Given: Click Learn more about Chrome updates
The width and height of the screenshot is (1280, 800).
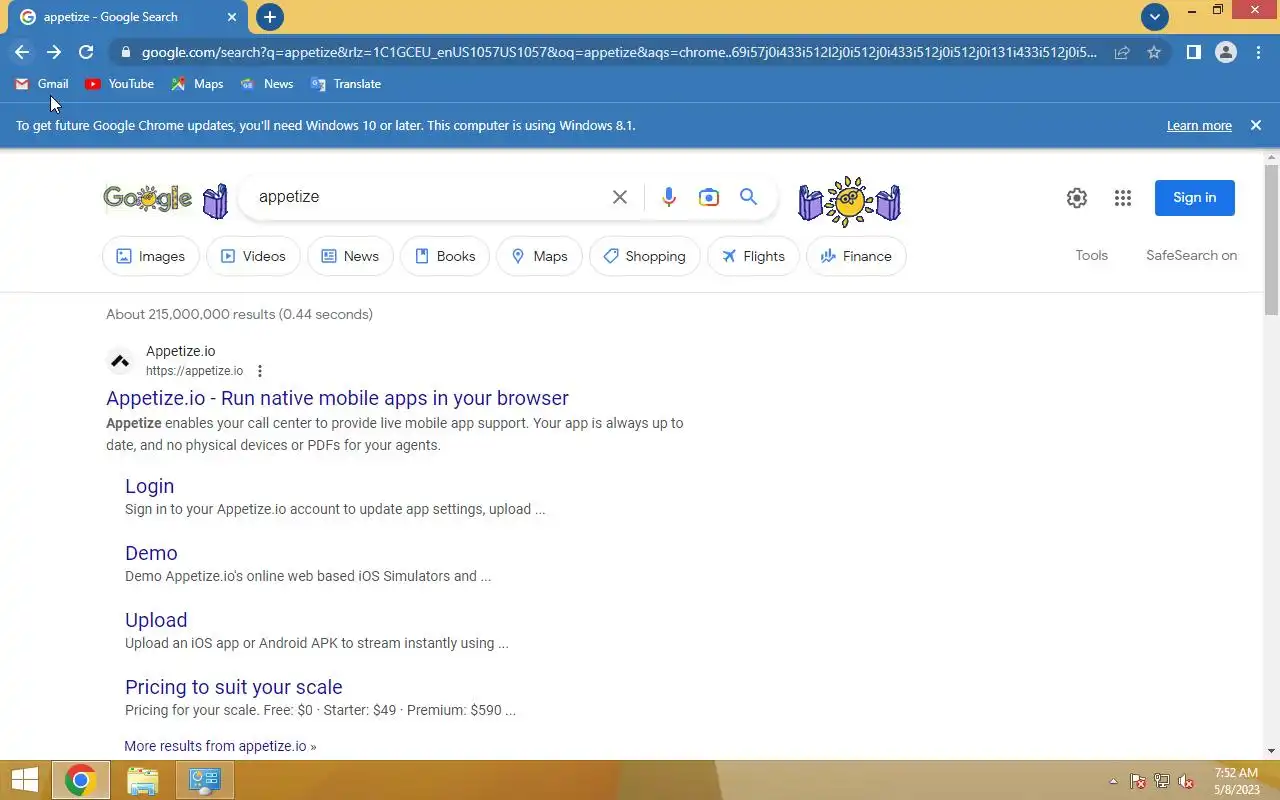Looking at the screenshot, I should tap(1199, 125).
